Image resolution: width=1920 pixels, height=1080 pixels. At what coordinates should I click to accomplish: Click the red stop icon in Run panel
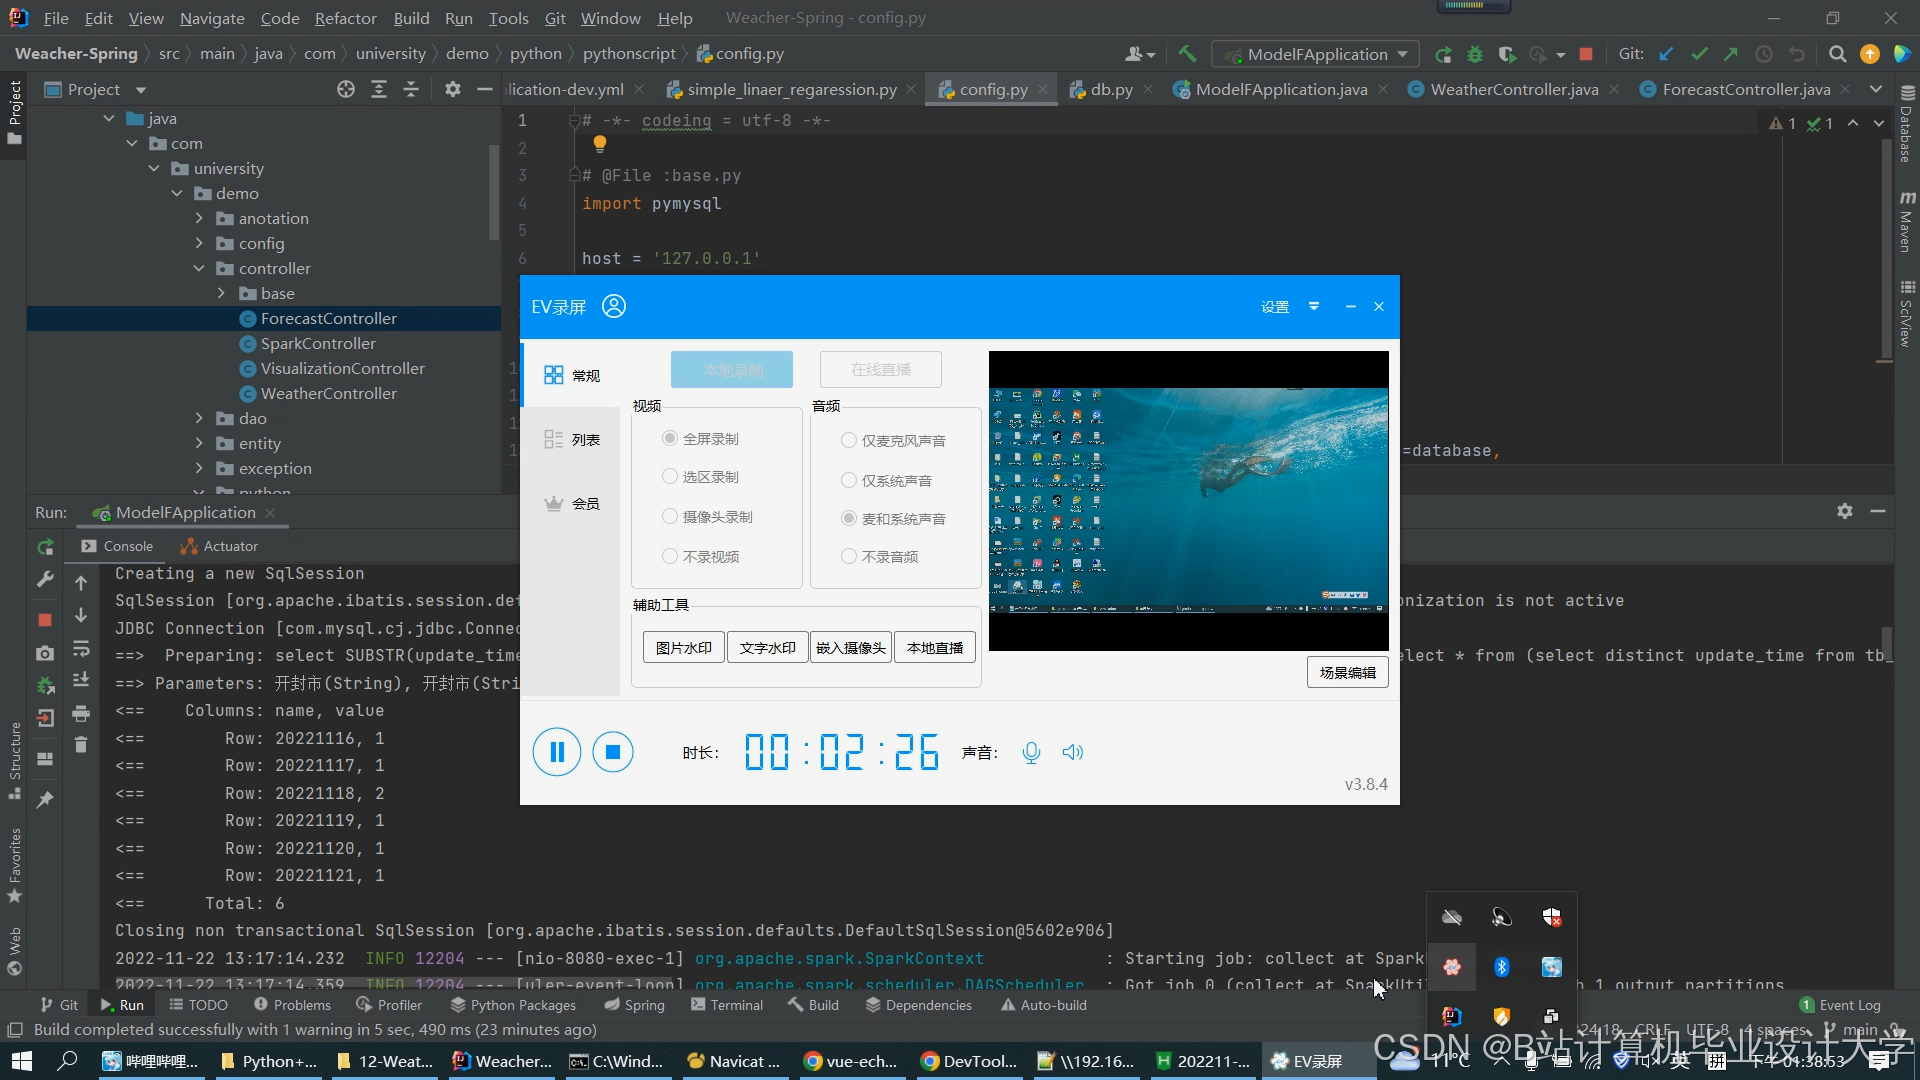pos(45,620)
